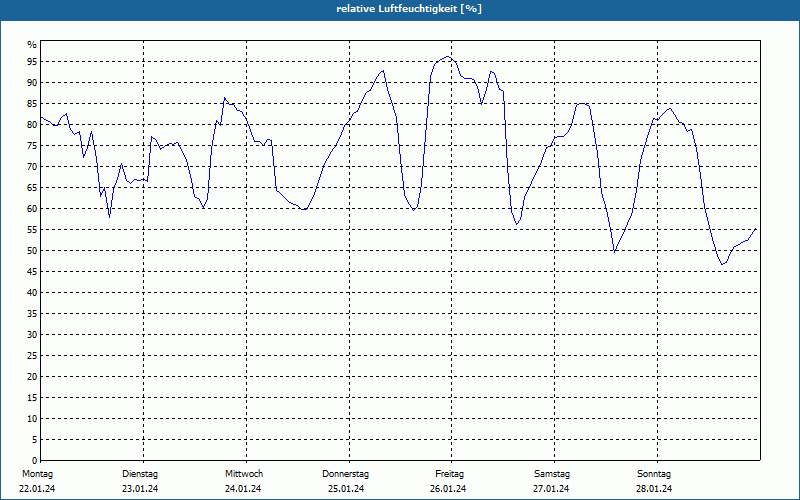This screenshot has height=500, width=800.
Task: Select the Mittwoch day label
Action: [244, 474]
